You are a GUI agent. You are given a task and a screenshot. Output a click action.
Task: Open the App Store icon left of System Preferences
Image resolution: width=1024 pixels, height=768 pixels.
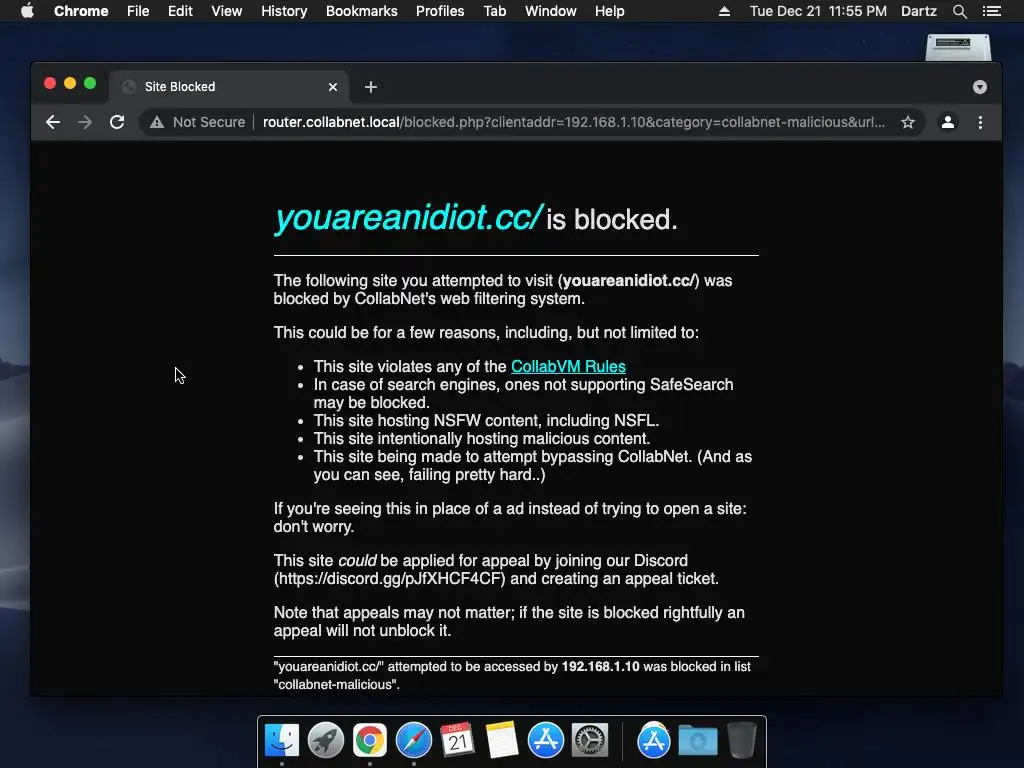click(545, 741)
